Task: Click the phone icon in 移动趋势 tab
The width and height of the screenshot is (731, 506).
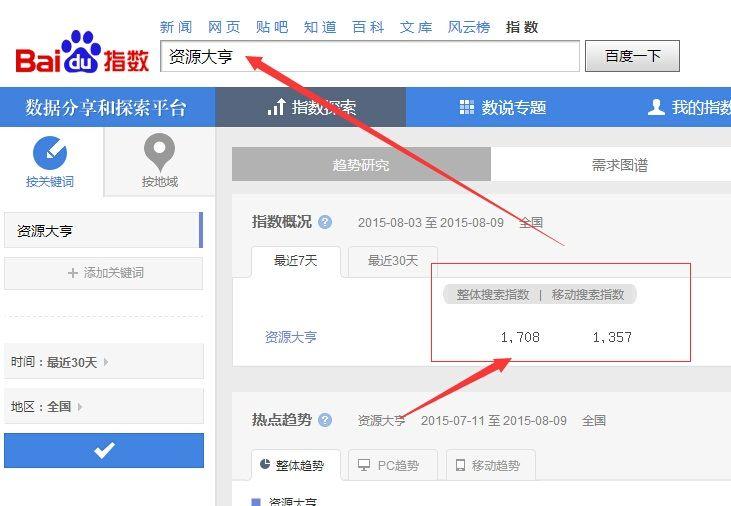Action: (460, 465)
